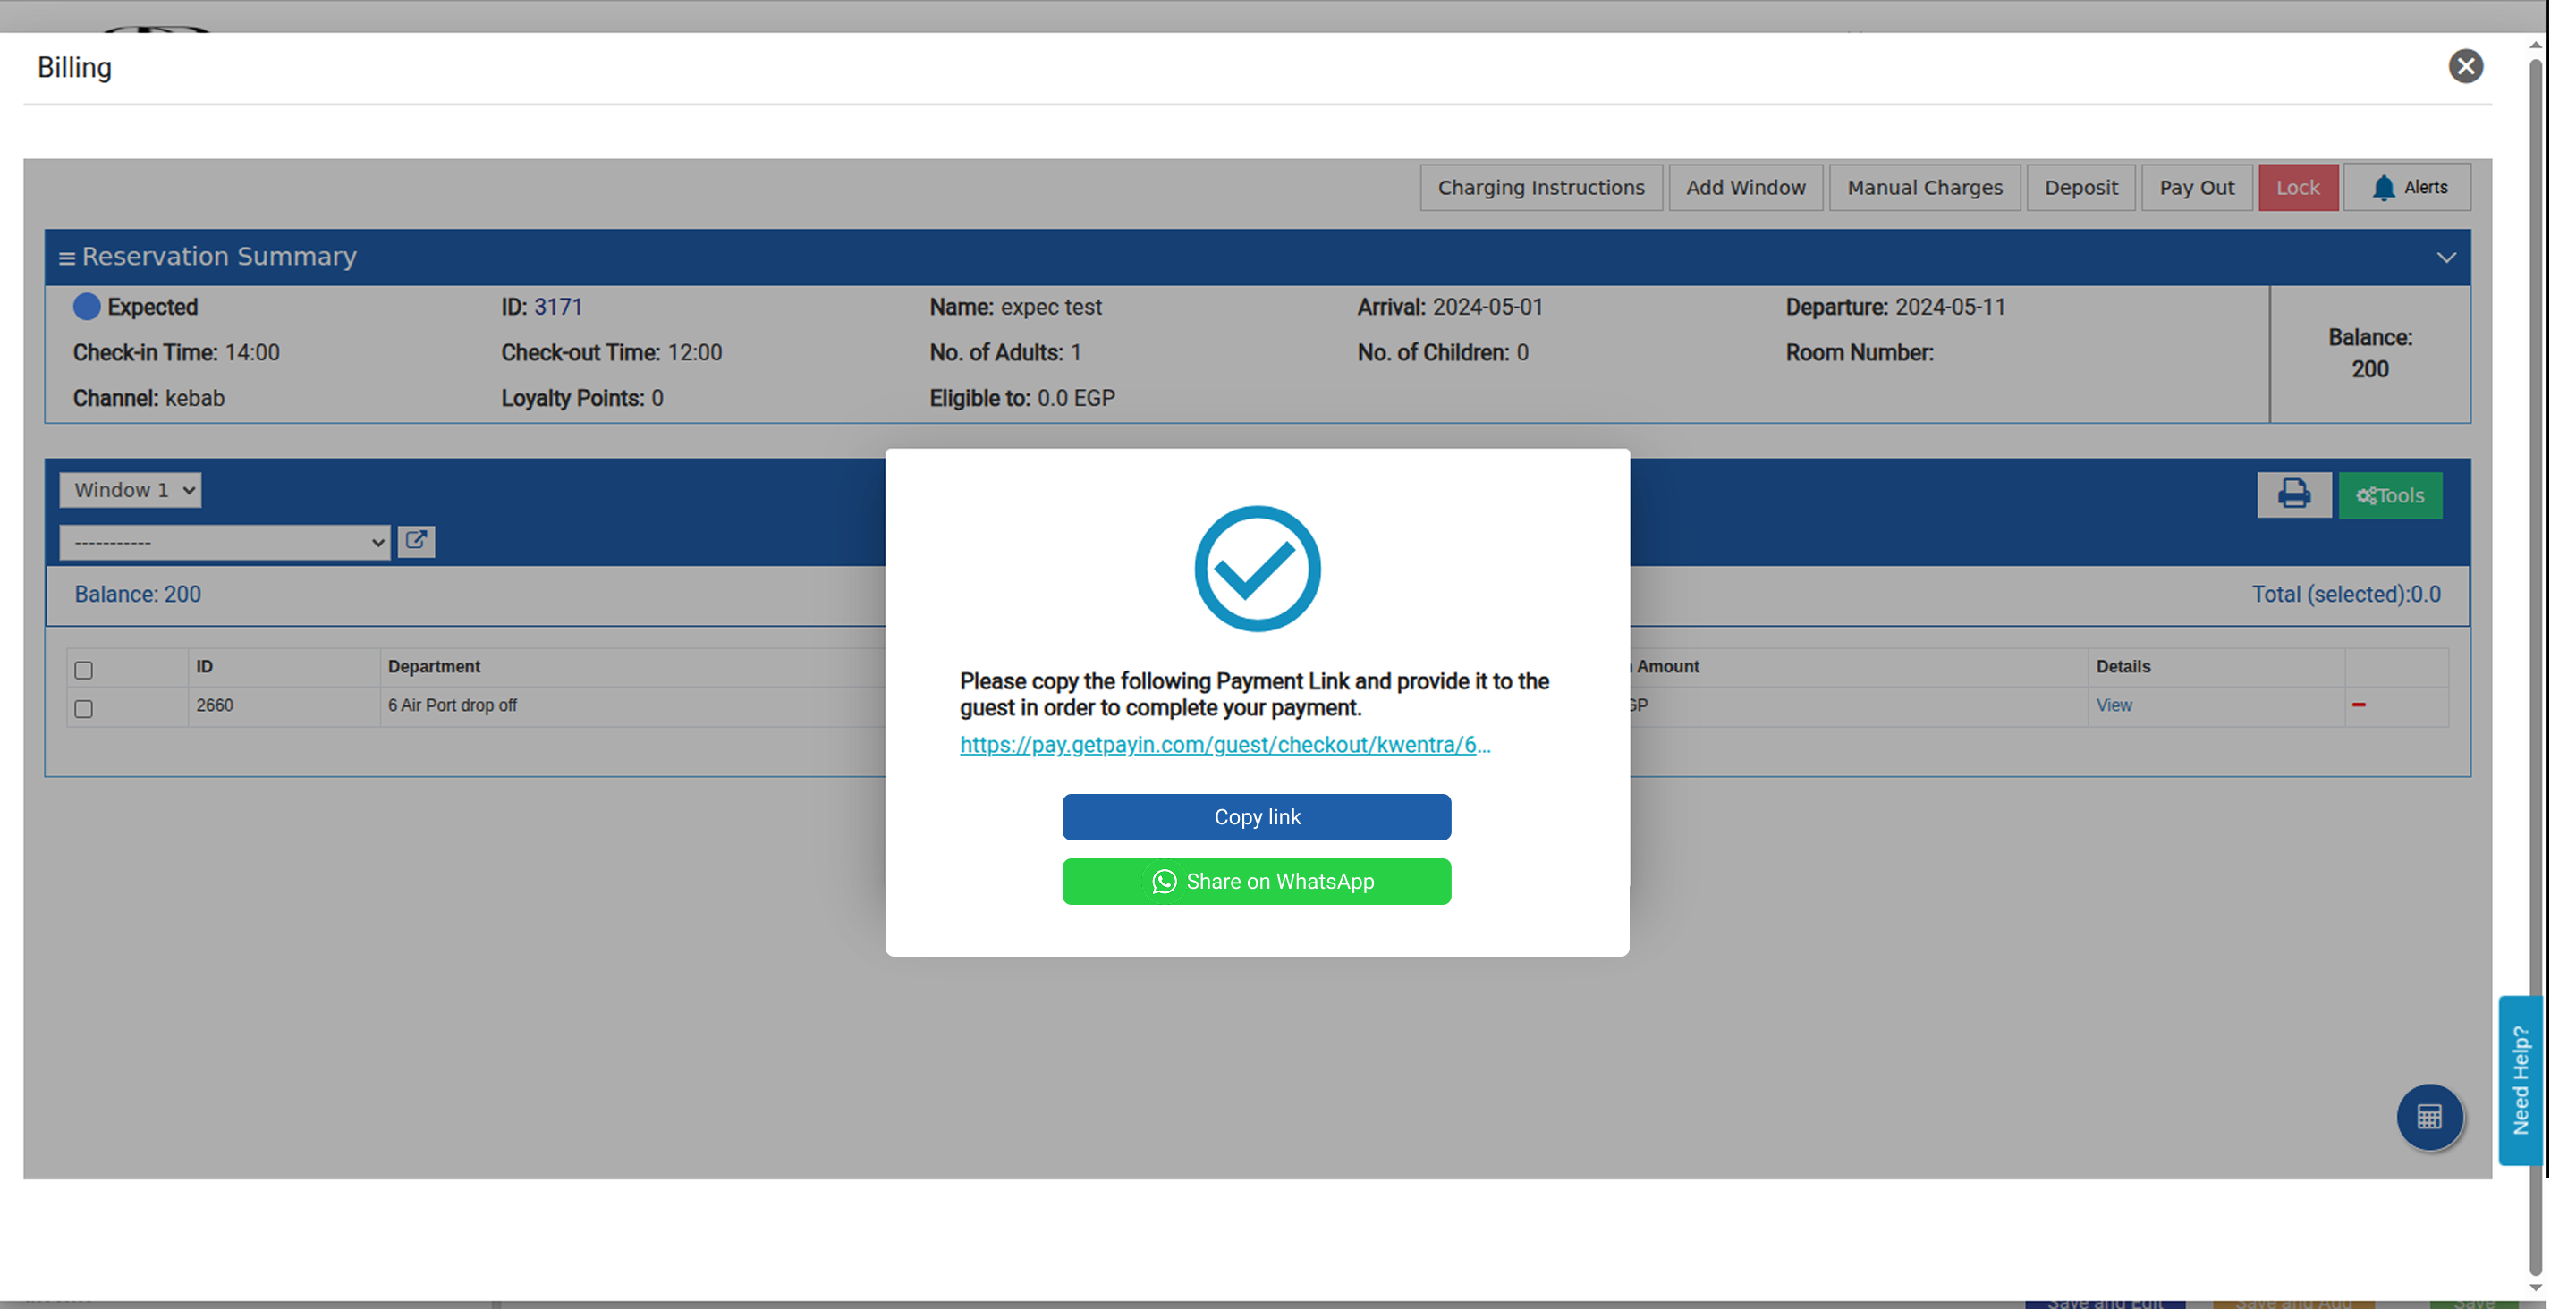Click Add Window button
The image size is (2576, 1309).
[x=1745, y=187]
